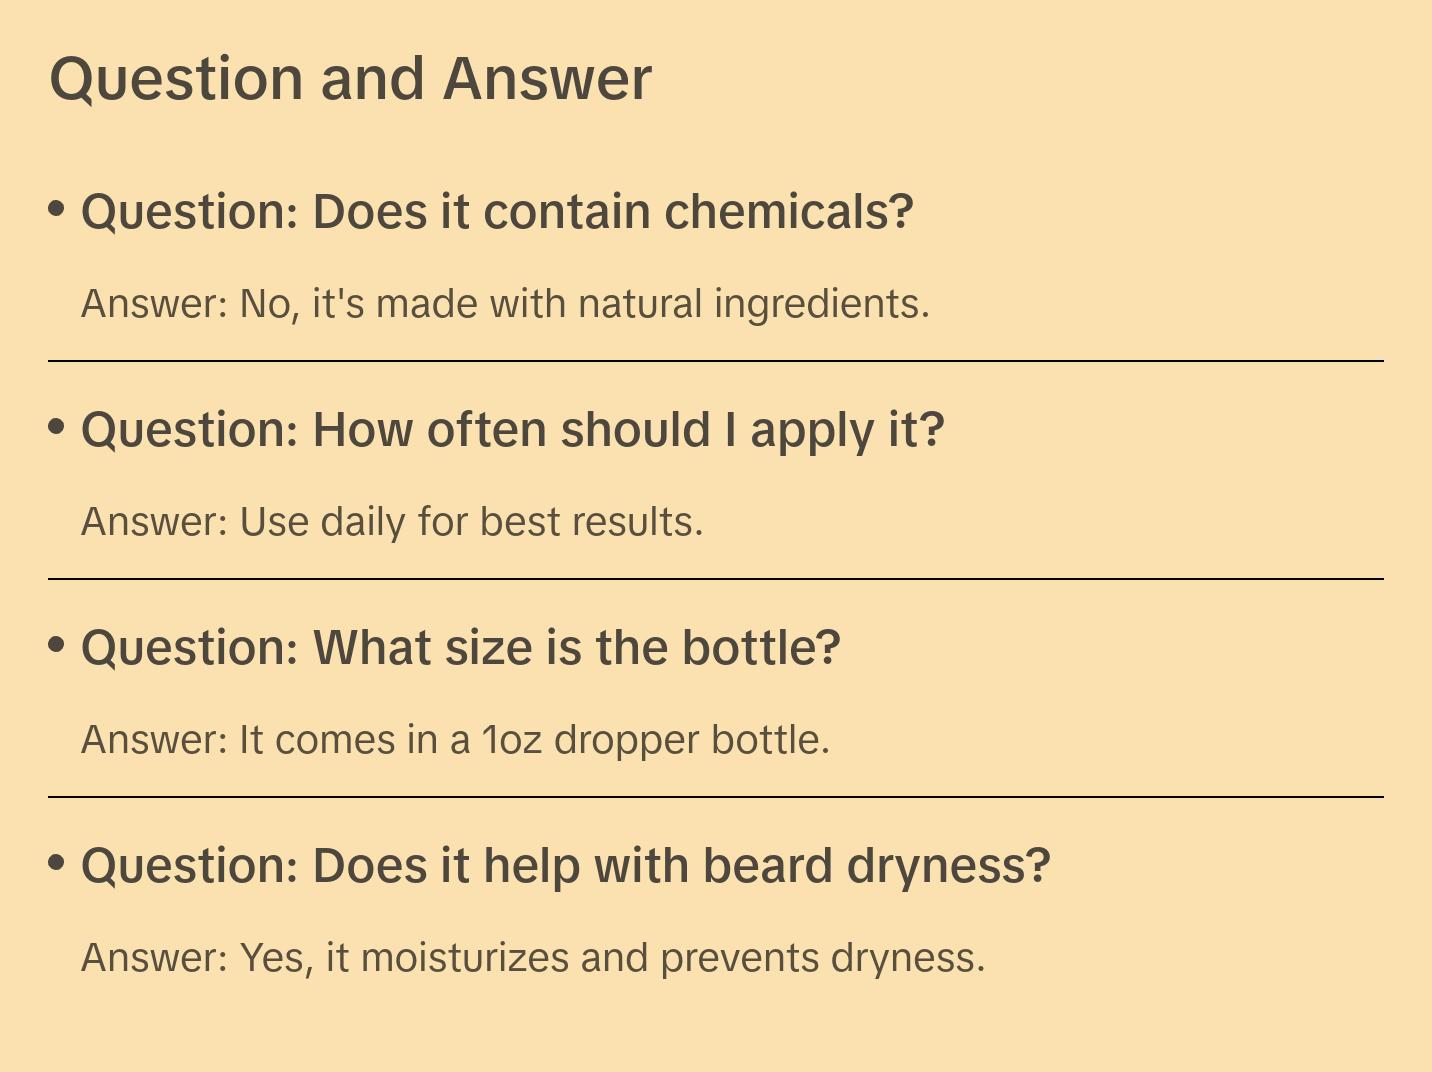Expand the "What size is the bottle?" question
The width and height of the screenshot is (1432, 1072).
tap(460, 648)
